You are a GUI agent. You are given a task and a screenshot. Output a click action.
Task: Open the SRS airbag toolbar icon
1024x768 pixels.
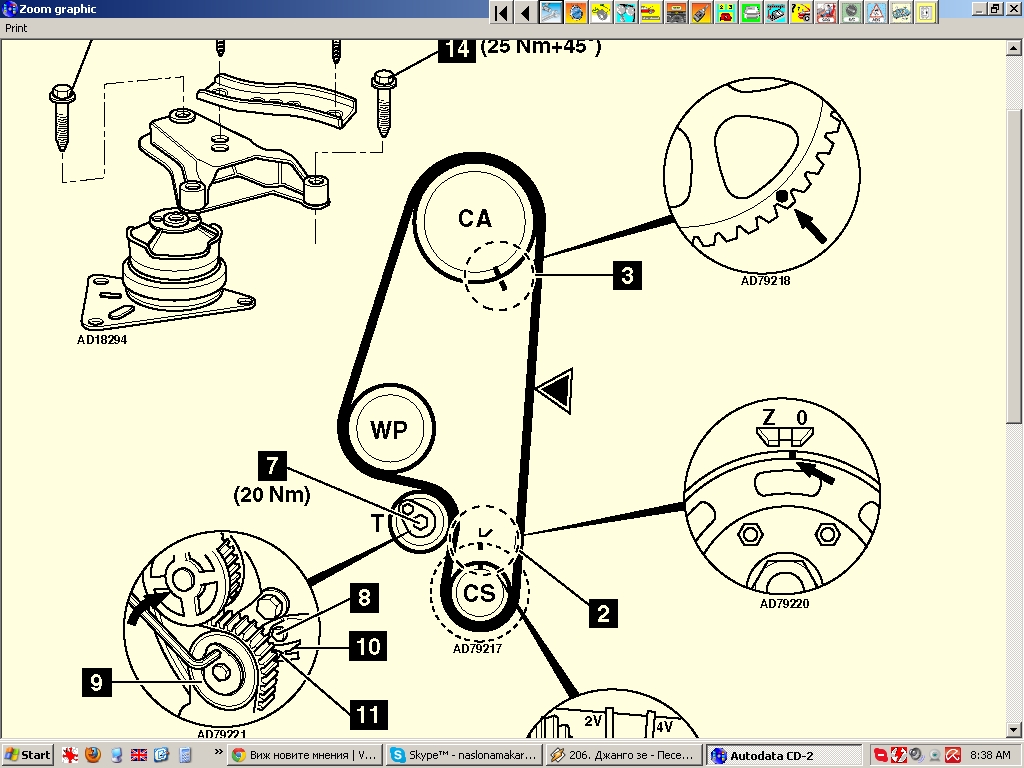tap(826, 12)
